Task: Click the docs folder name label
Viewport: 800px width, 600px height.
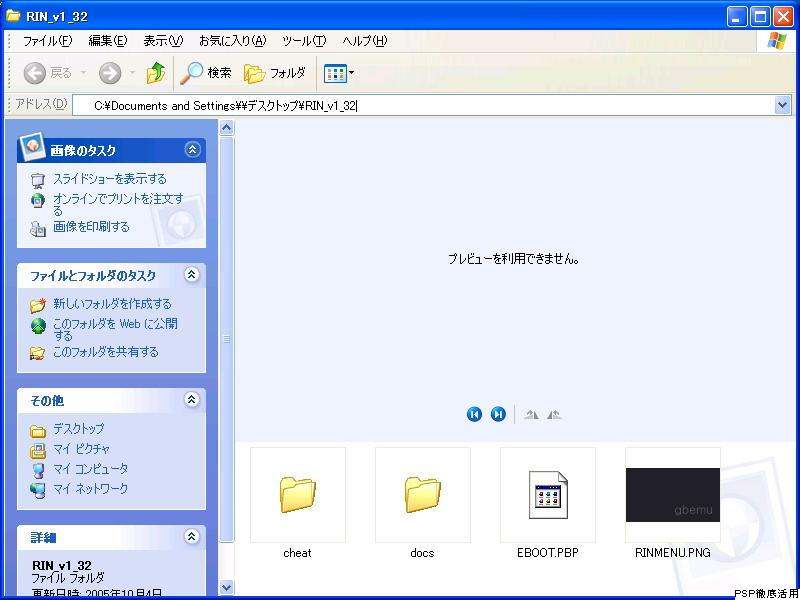Action: coord(422,553)
